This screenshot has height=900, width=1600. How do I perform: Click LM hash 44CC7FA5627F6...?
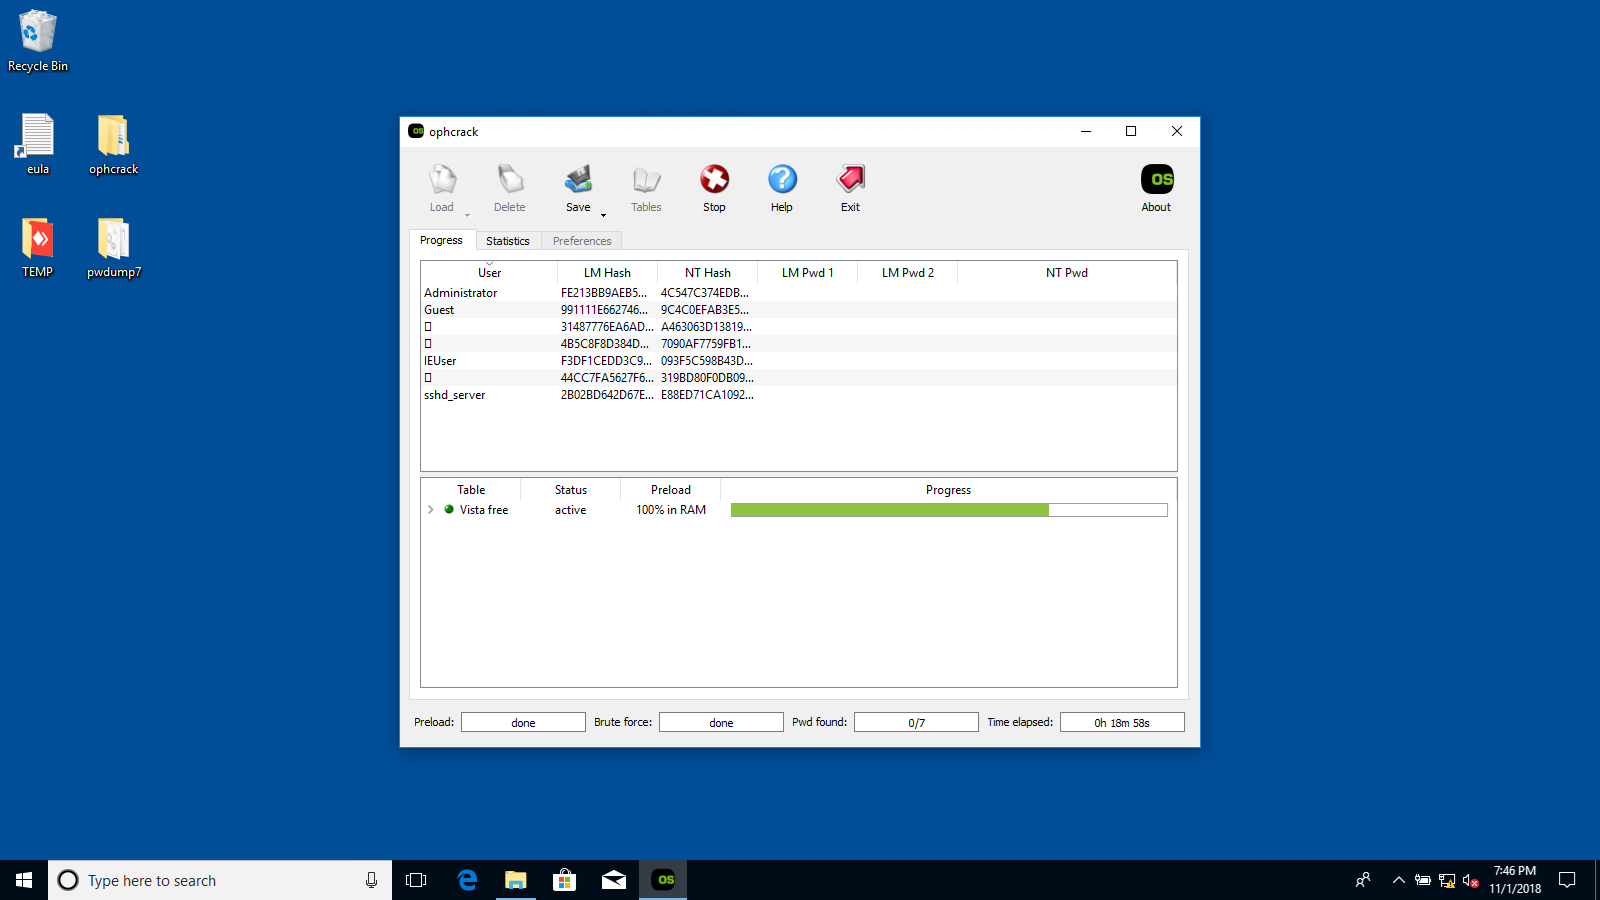pos(607,378)
